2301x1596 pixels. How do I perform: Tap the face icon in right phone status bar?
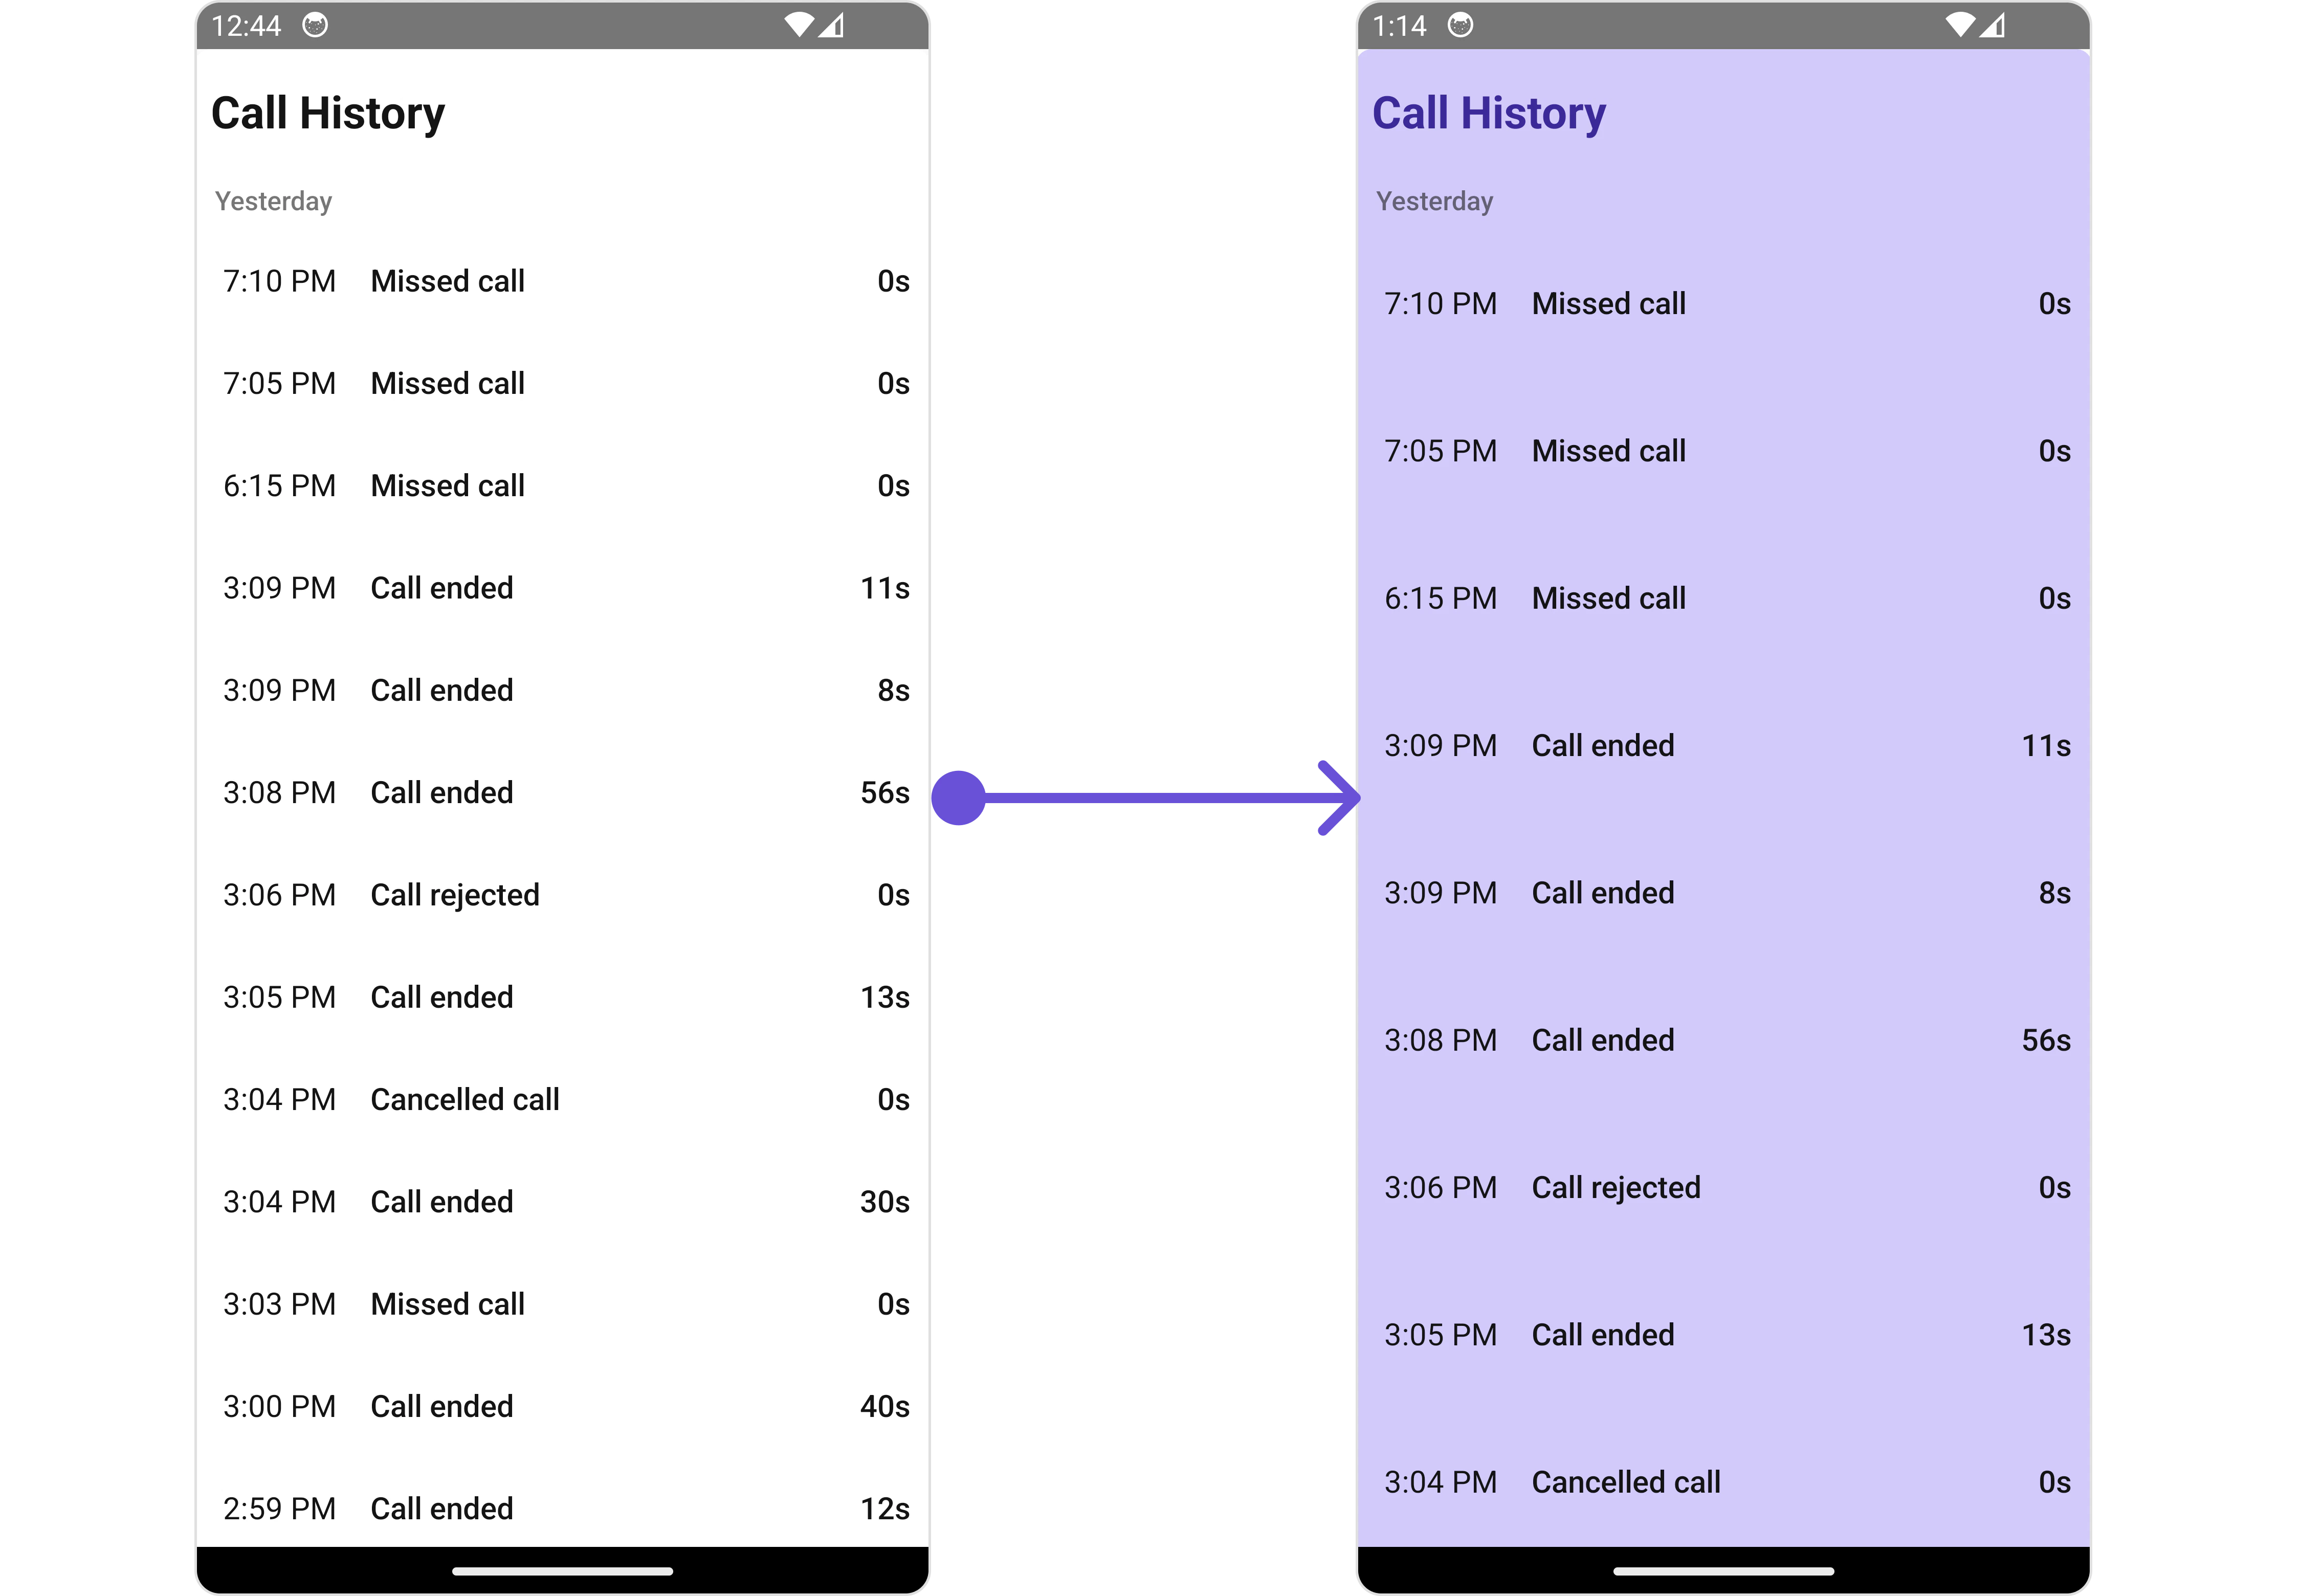[x=1460, y=25]
